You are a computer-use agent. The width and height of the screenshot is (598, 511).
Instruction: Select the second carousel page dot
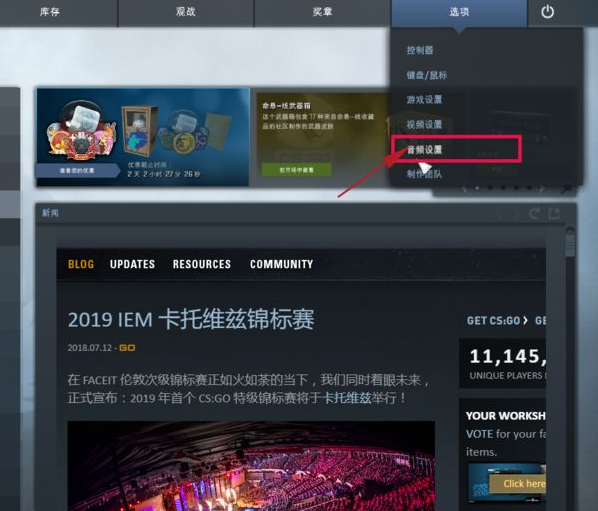pos(490,188)
